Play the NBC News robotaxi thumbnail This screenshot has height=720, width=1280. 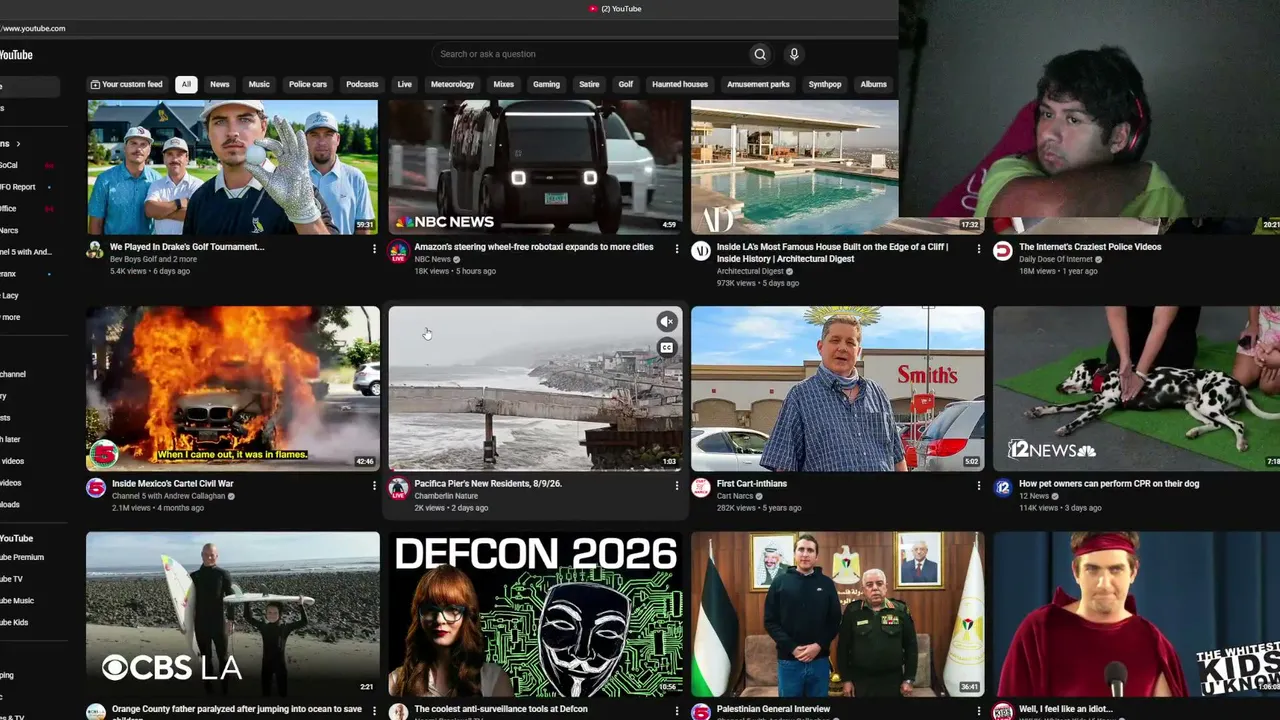(x=535, y=167)
